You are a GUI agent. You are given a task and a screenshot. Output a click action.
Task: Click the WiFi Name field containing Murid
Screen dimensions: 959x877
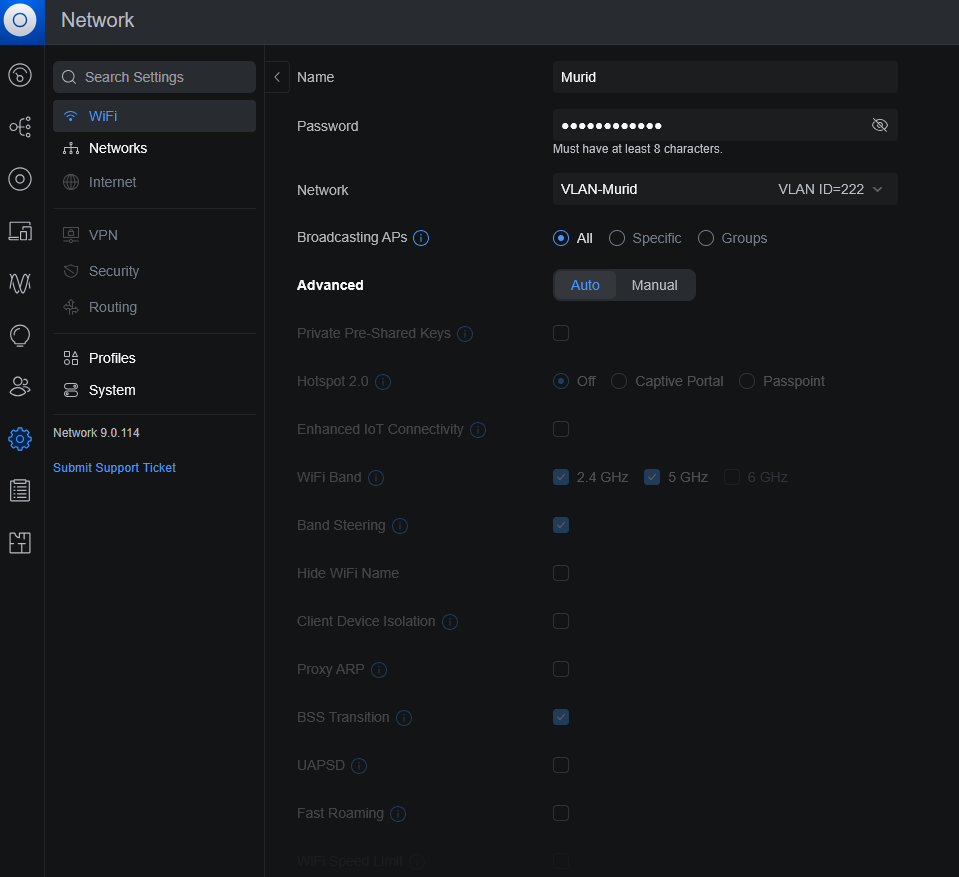coord(724,77)
